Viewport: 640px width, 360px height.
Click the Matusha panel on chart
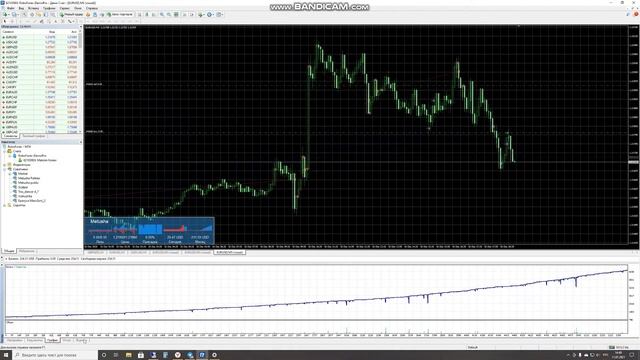pos(149,231)
